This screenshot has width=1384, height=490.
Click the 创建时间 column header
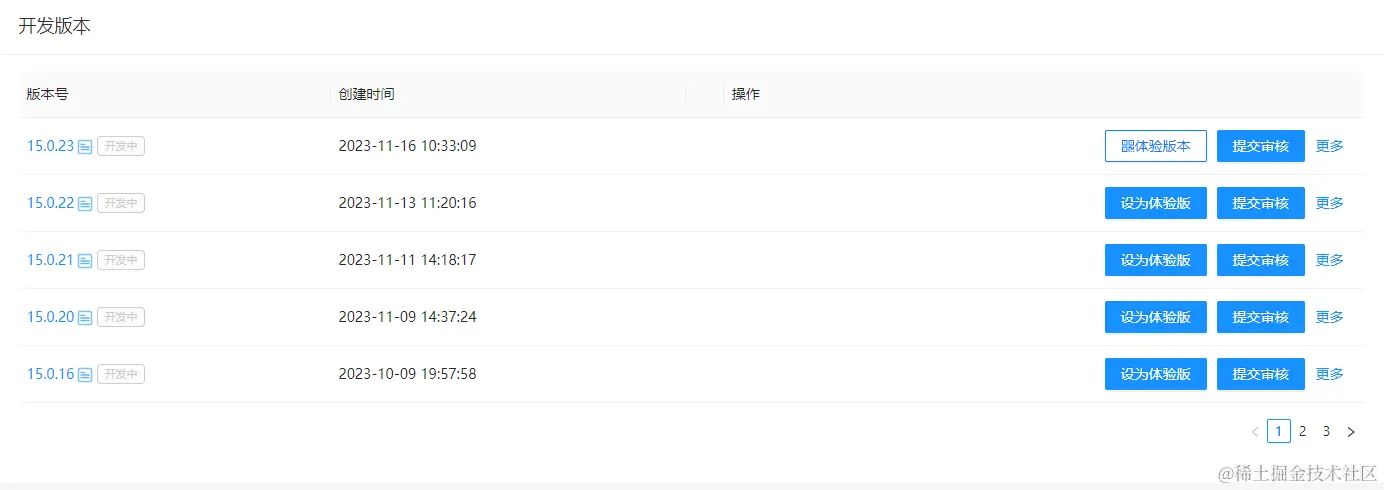pos(366,94)
